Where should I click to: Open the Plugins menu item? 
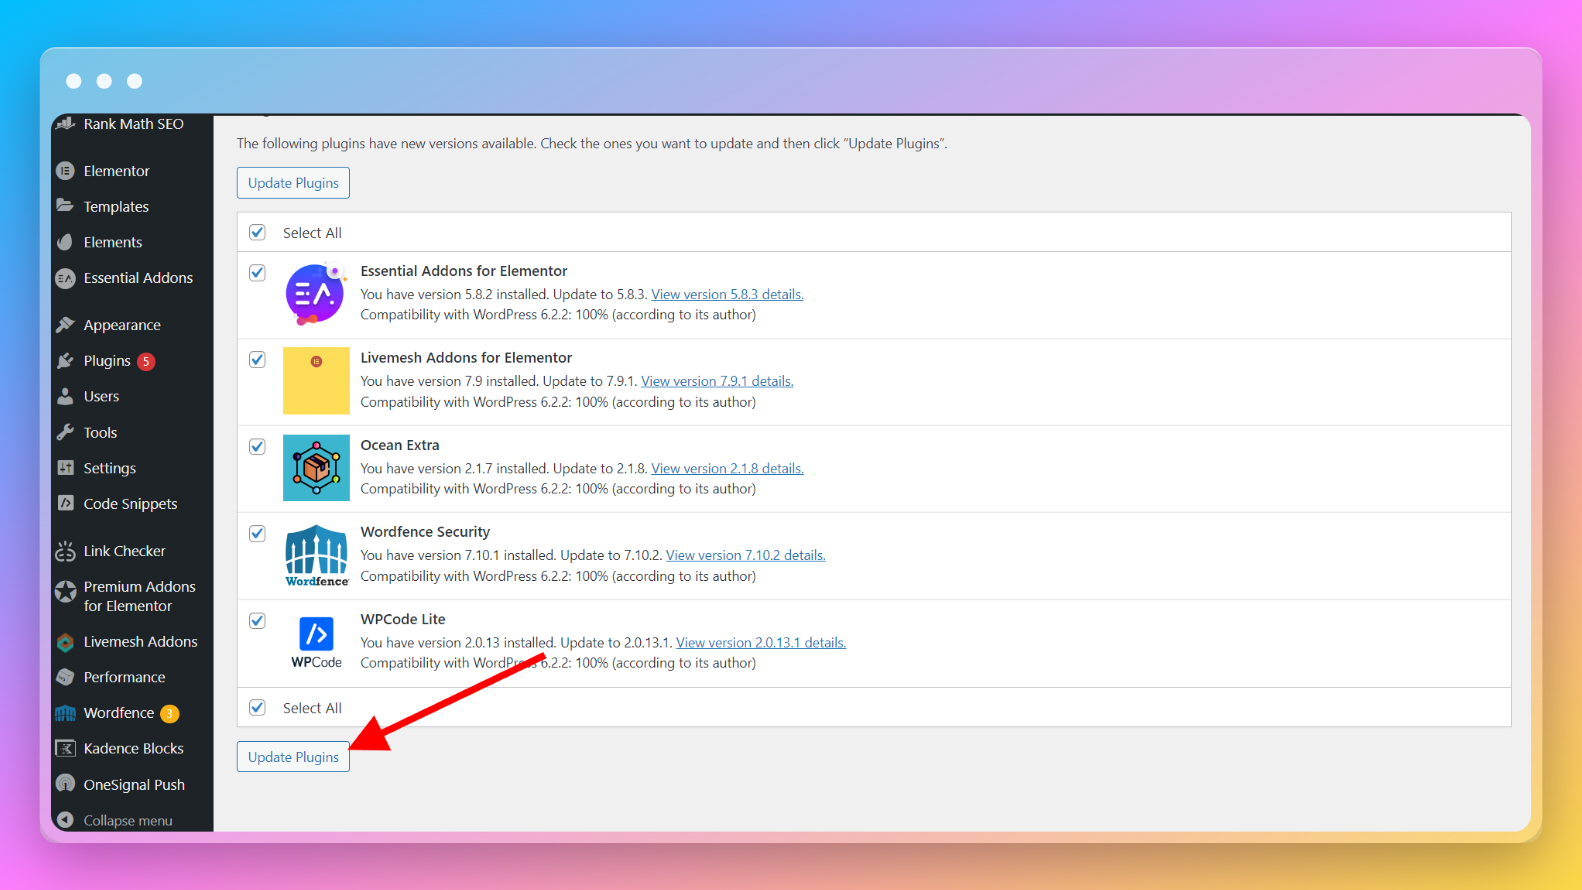pyautogui.click(x=107, y=361)
